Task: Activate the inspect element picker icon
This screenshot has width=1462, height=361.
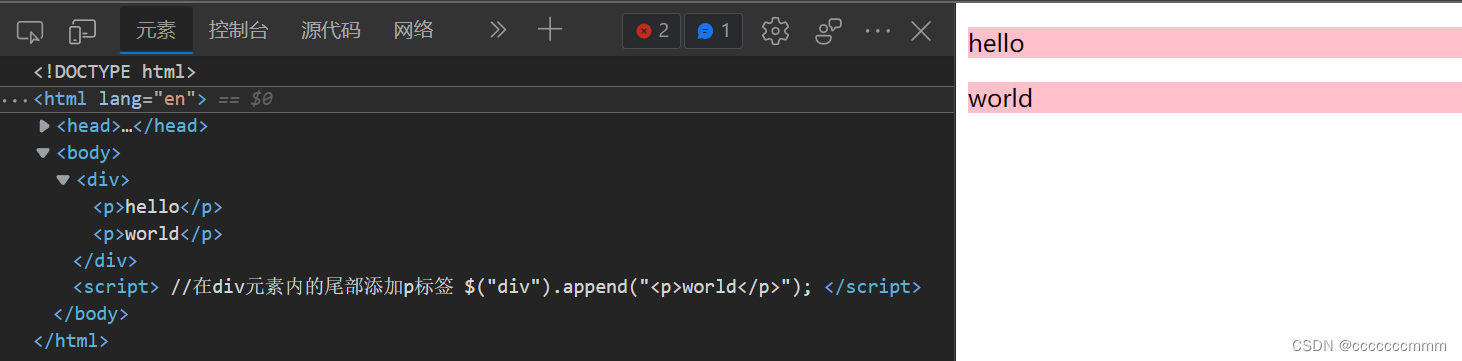Action: pyautogui.click(x=30, y=32)
